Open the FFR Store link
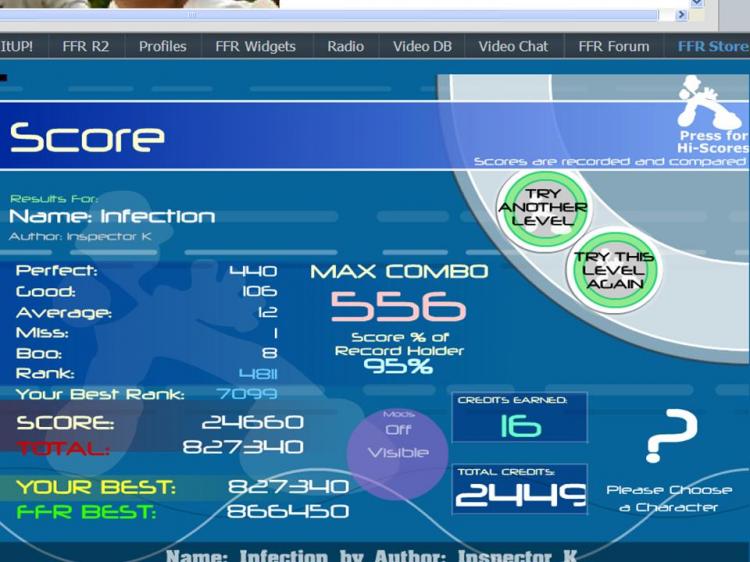750x562 pixels. [x=712, y=46]
